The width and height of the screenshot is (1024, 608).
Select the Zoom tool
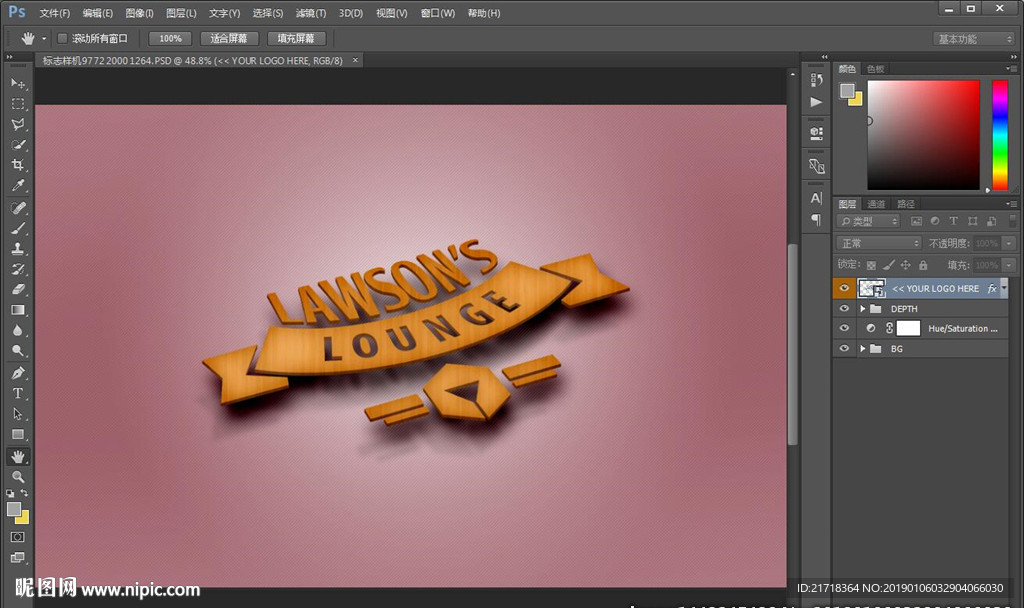[x=18, y=477]
